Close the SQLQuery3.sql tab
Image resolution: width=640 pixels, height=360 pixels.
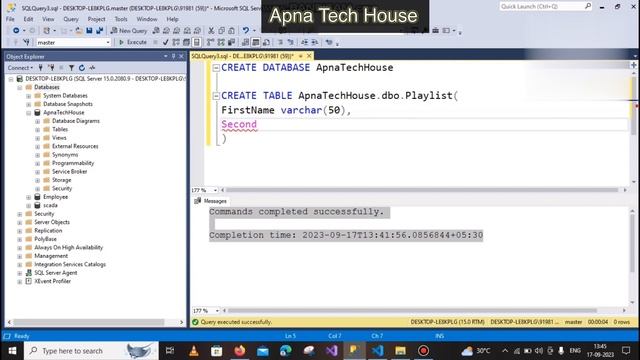pos(309,56)
